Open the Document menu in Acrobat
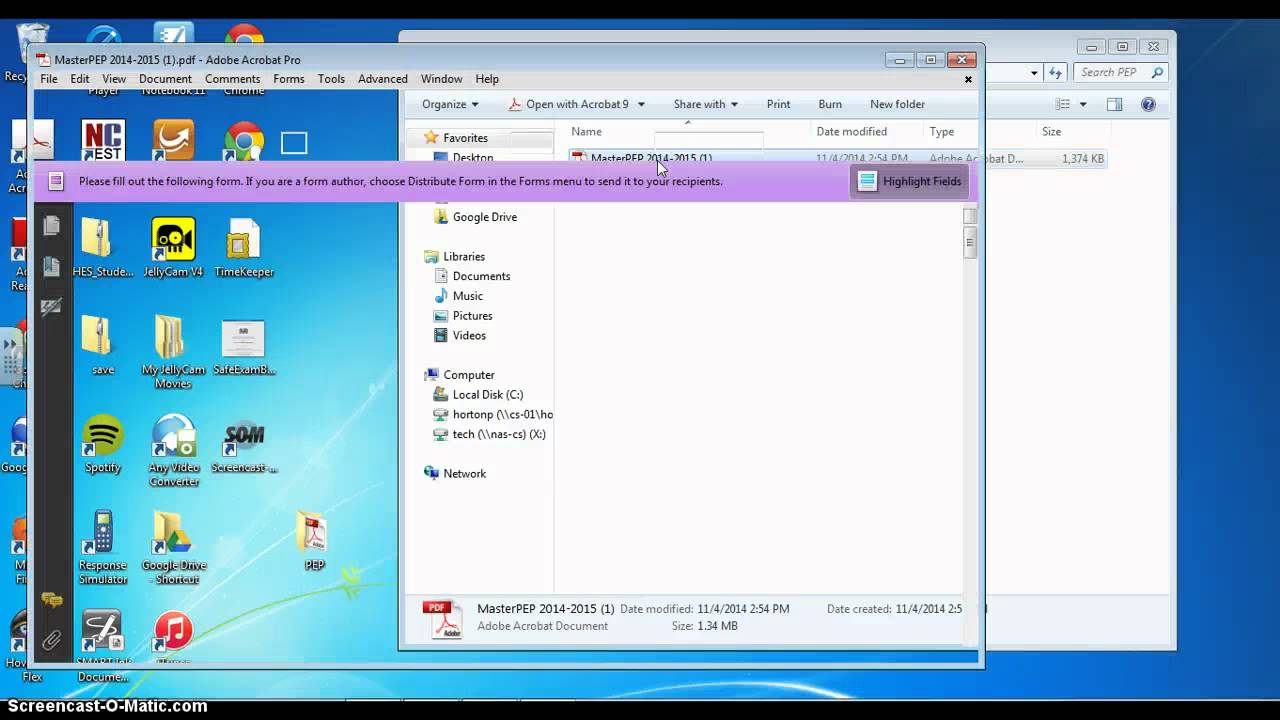 [x=165, y=79]
